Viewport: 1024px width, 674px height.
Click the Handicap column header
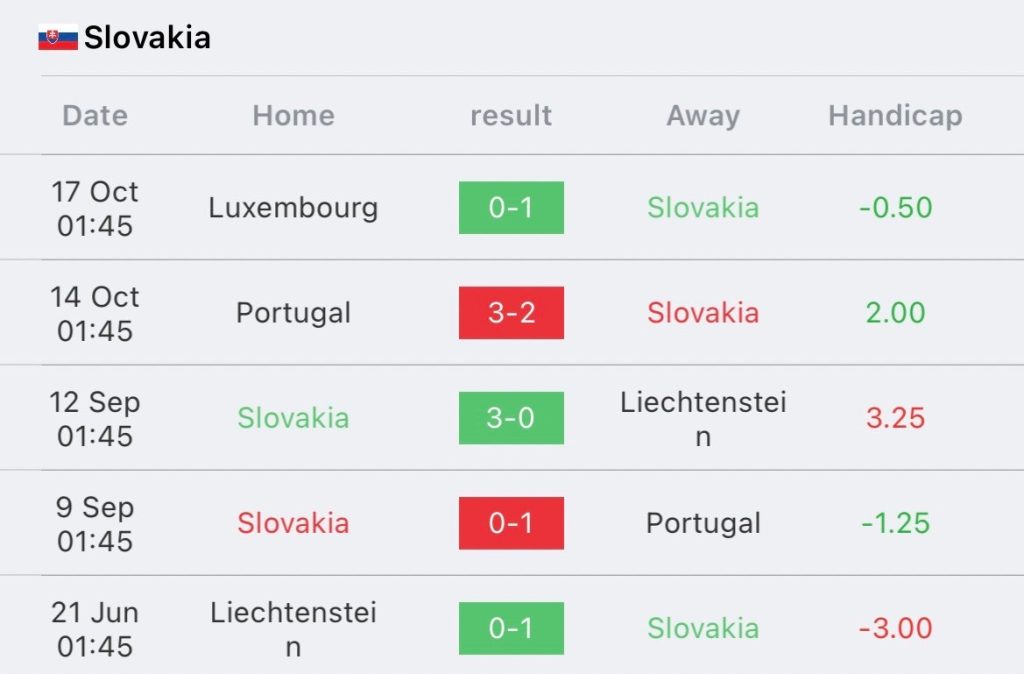895,116
